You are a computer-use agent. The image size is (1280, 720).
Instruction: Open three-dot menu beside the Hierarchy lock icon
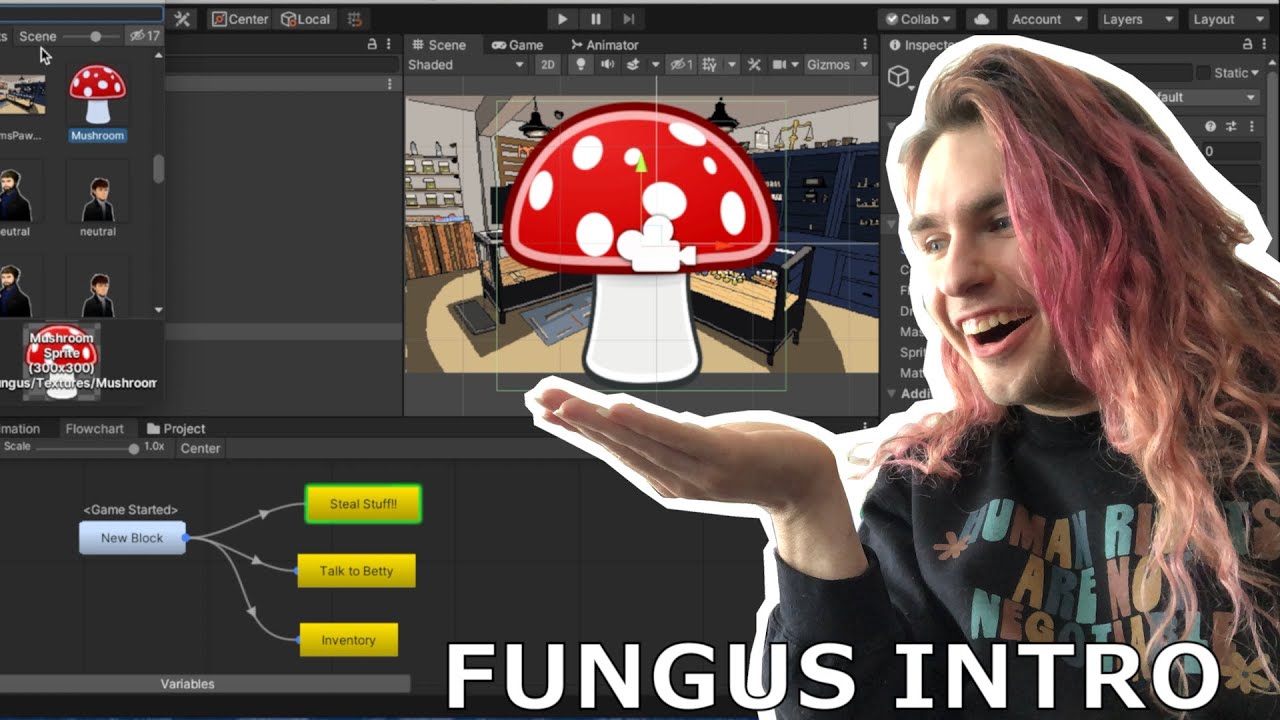389,44
